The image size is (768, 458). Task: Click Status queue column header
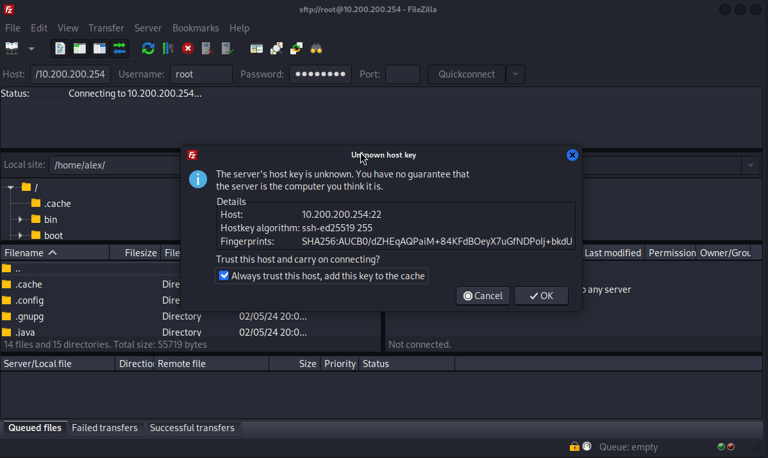pos(407,363)
